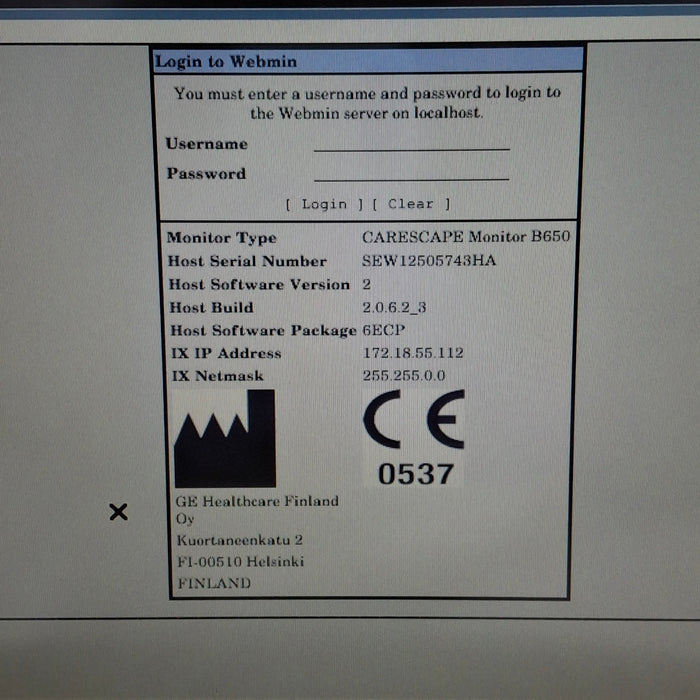Select IX IP Address '172.18.55.112'

pos(413,353)
